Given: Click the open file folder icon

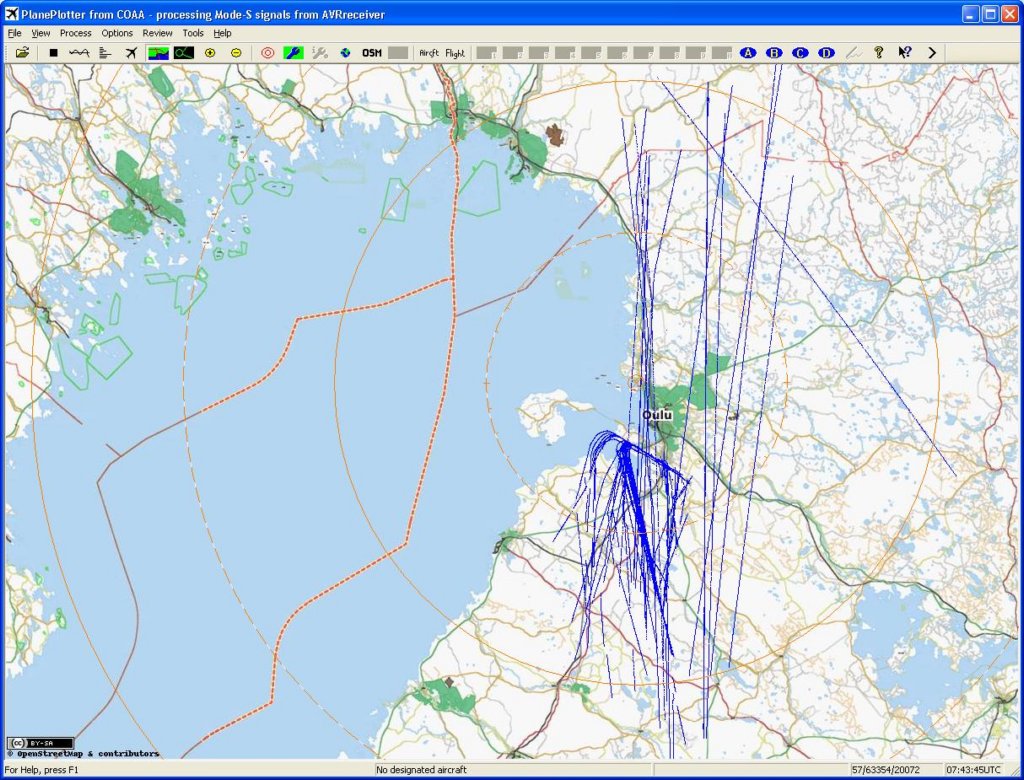Looking at the screenshot, I should coord(22,53).
